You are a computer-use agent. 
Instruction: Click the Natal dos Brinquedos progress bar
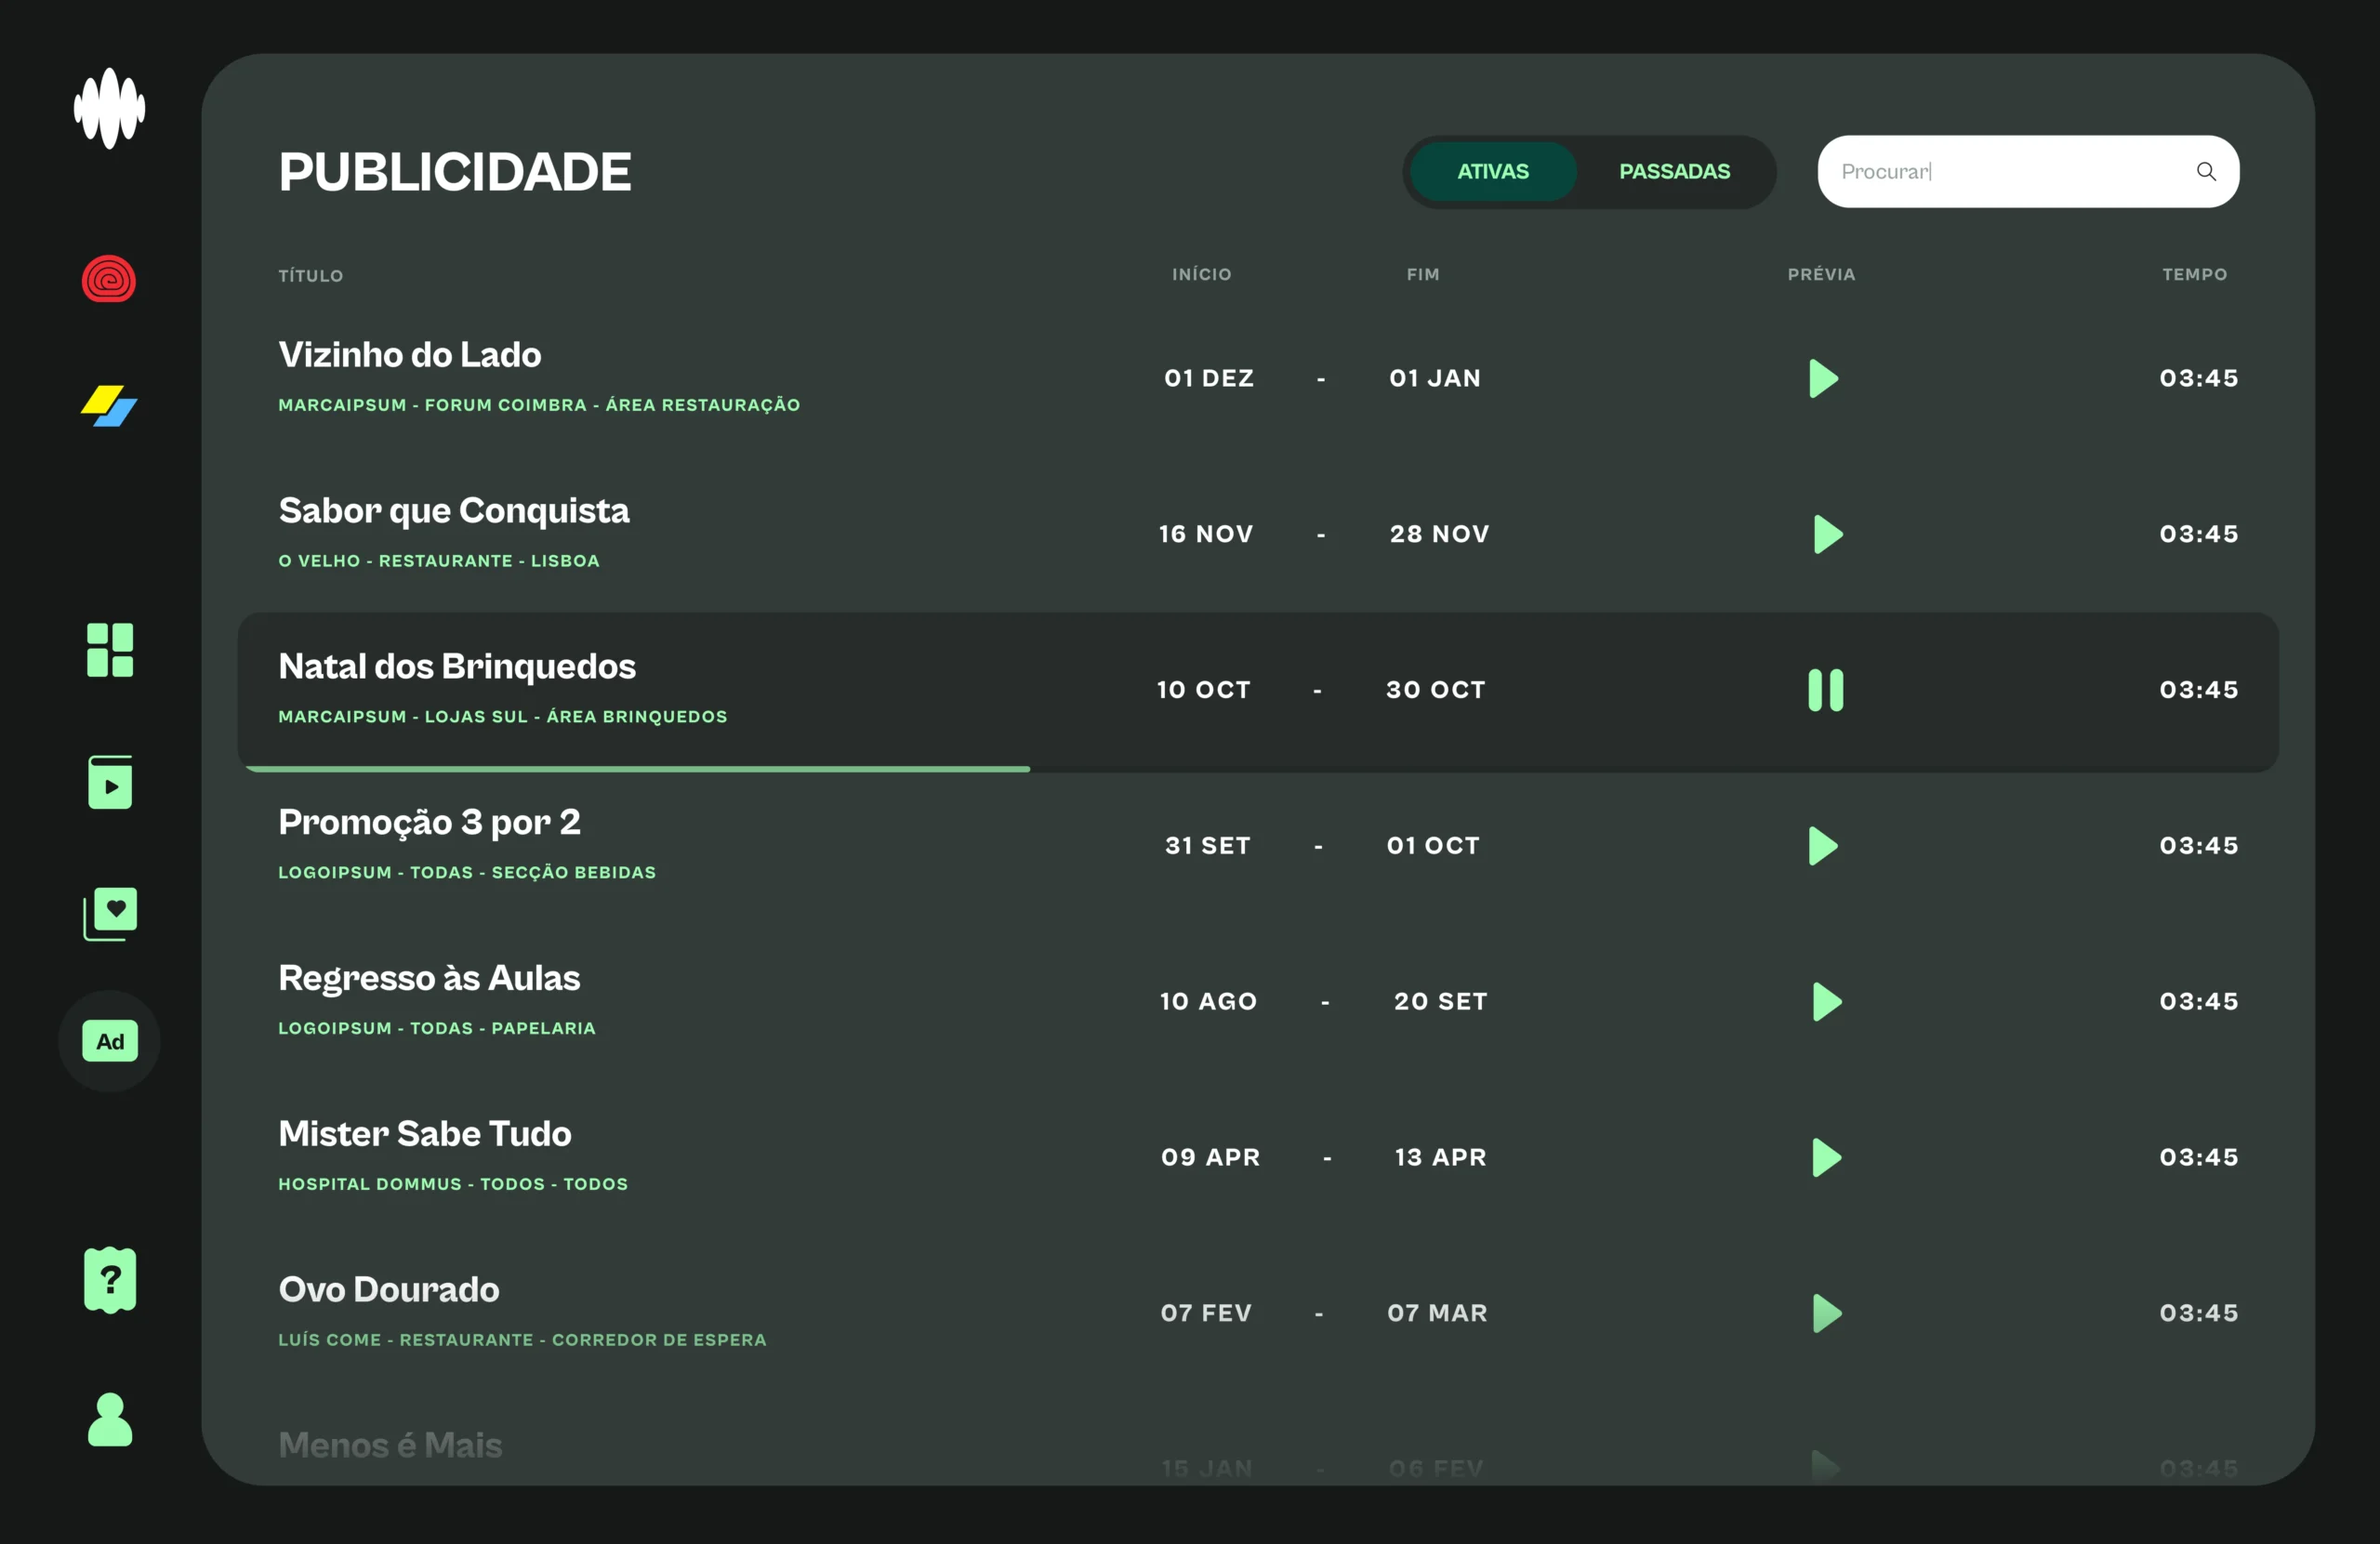[x=1258, y=769]
